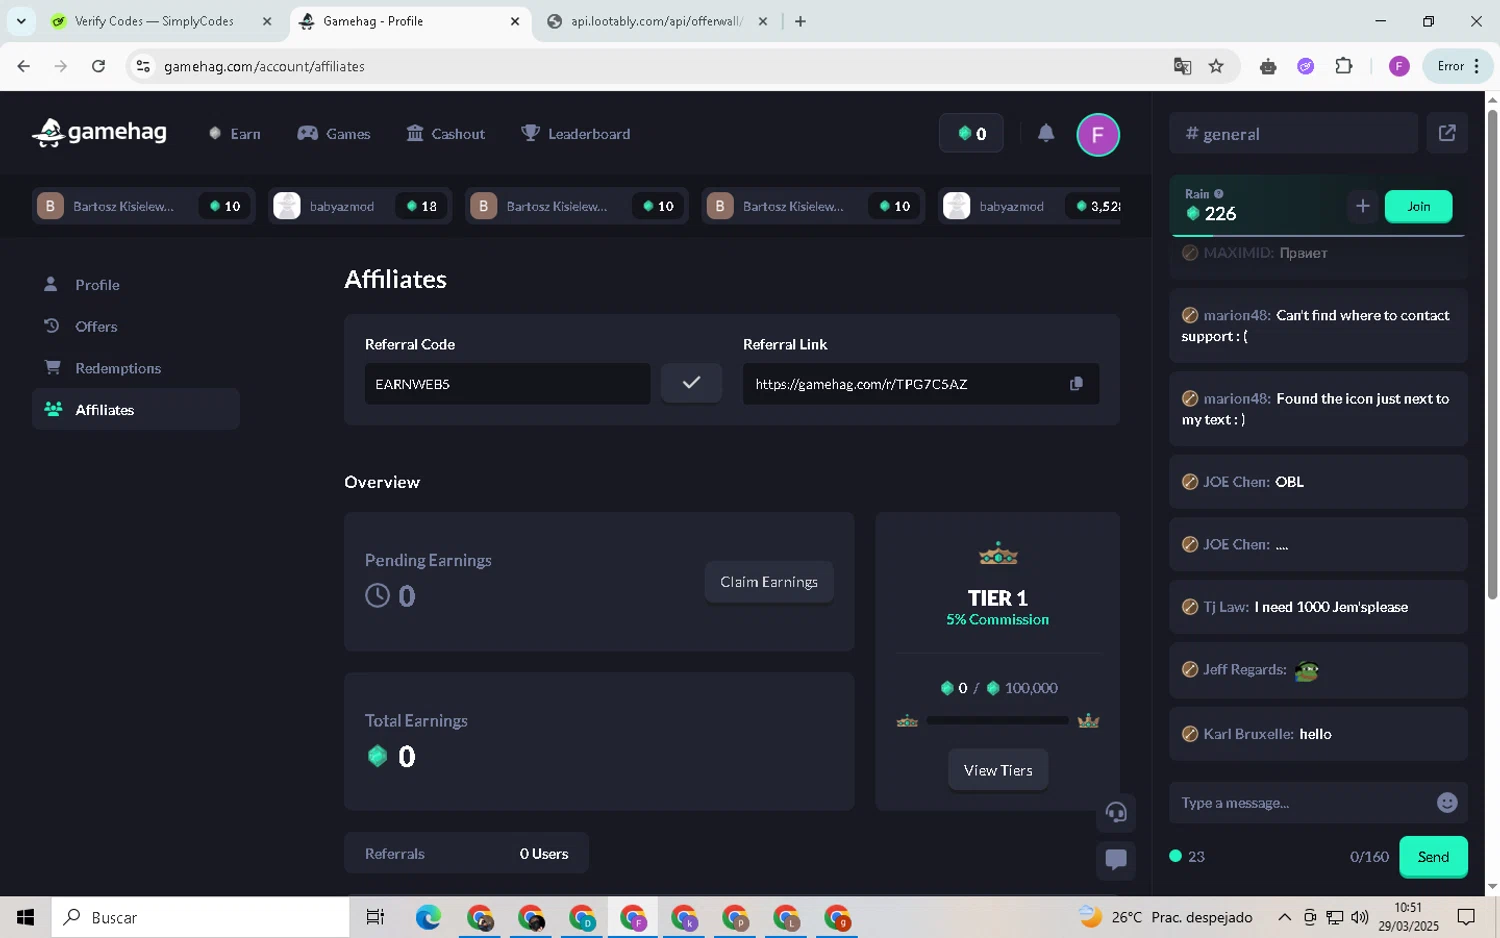Click the Buscar taskbar search box
The image size is (1500, 938).
click(x=200, y=917)
